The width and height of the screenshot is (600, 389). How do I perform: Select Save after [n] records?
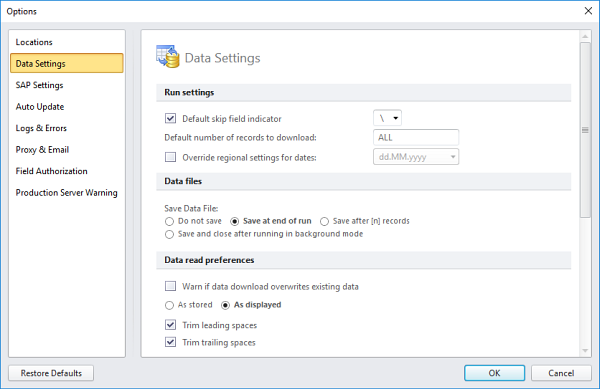(324, 221)
